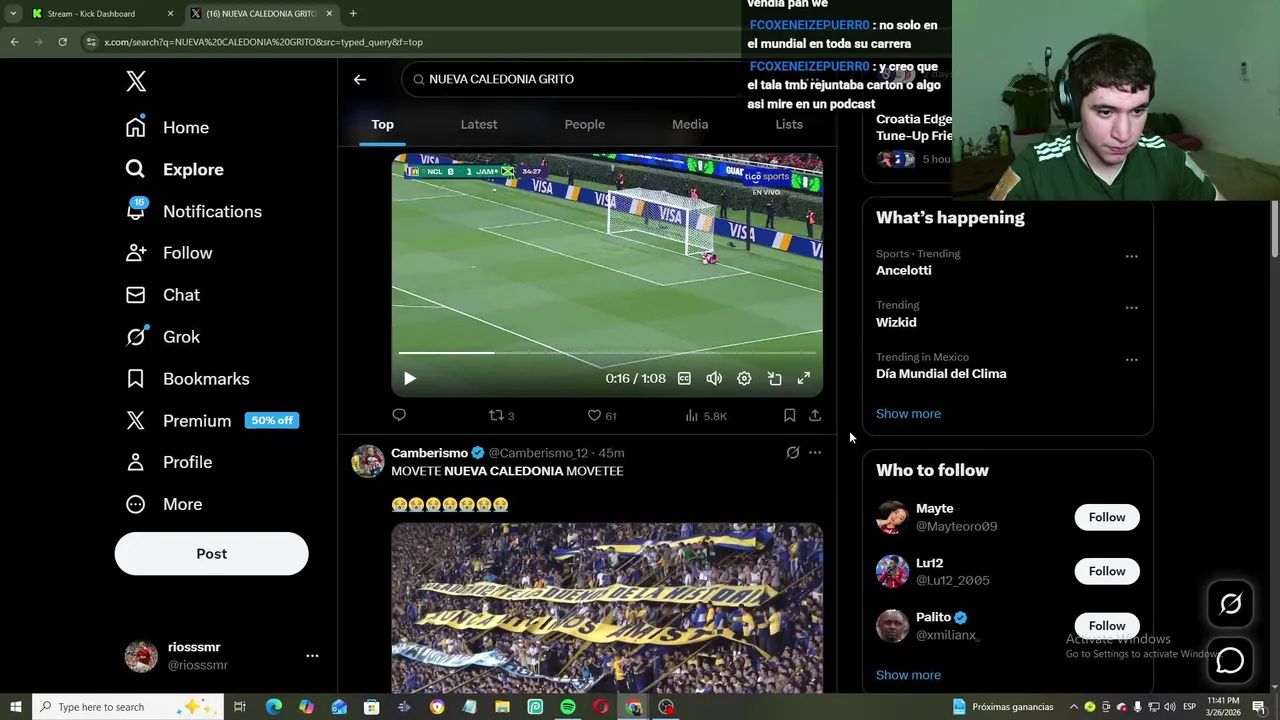Go back with the search back arrow
This screenshot has height=720, width=1280.
pyautogui.click(x=360, y=79)
